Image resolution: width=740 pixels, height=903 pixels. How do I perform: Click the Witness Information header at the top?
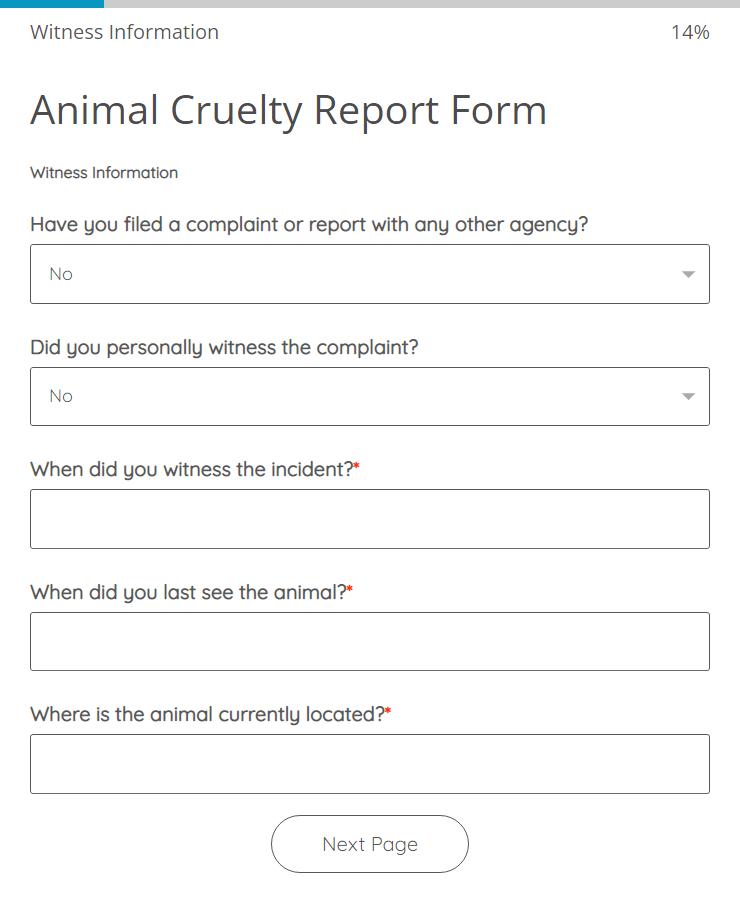point(124,32)
